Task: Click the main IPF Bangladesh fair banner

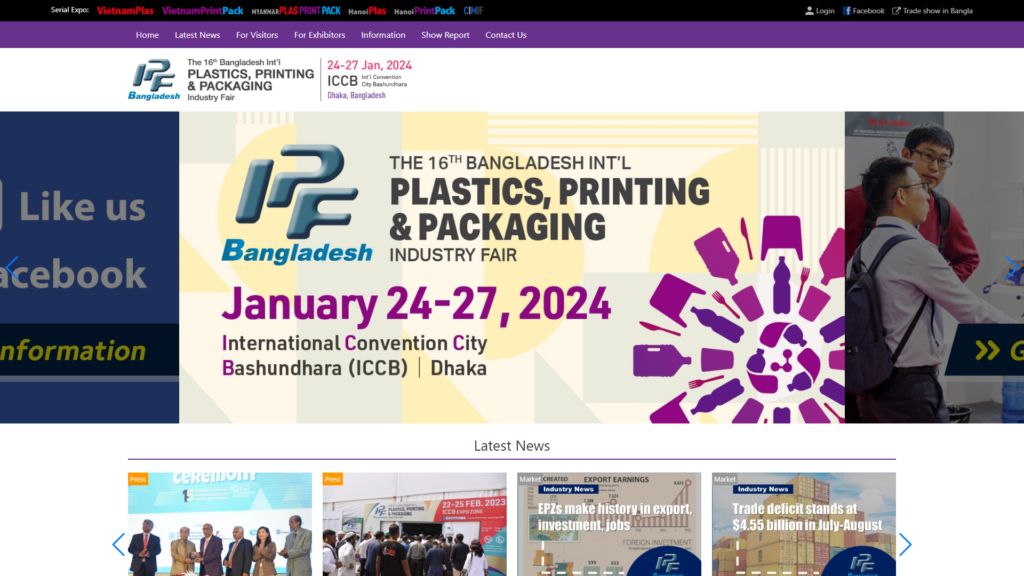Action: [512, 267]
